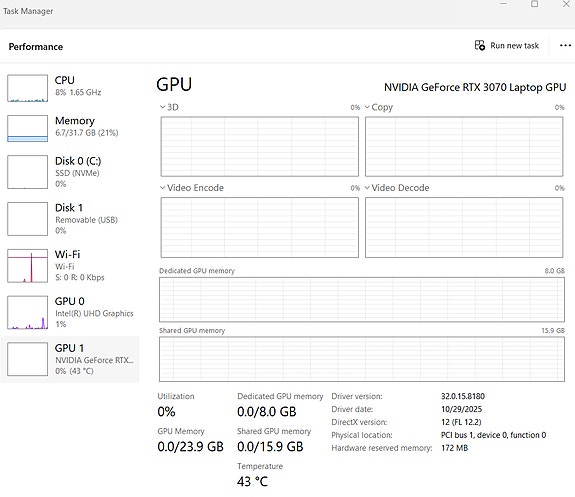Click the CPU usage mini graph thumbnail
The height and width of the screenshot is (497, 575).
point(28,88)
